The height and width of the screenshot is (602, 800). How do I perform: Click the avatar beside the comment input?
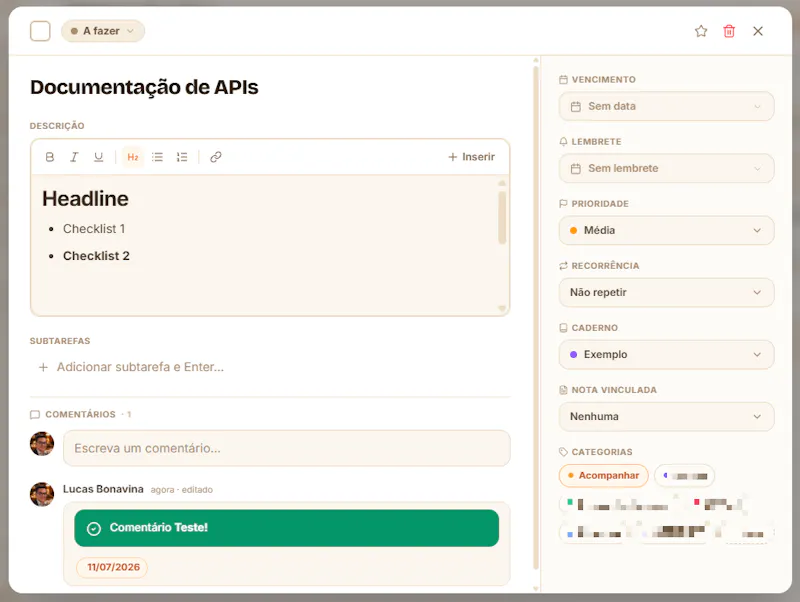[42, 444]
